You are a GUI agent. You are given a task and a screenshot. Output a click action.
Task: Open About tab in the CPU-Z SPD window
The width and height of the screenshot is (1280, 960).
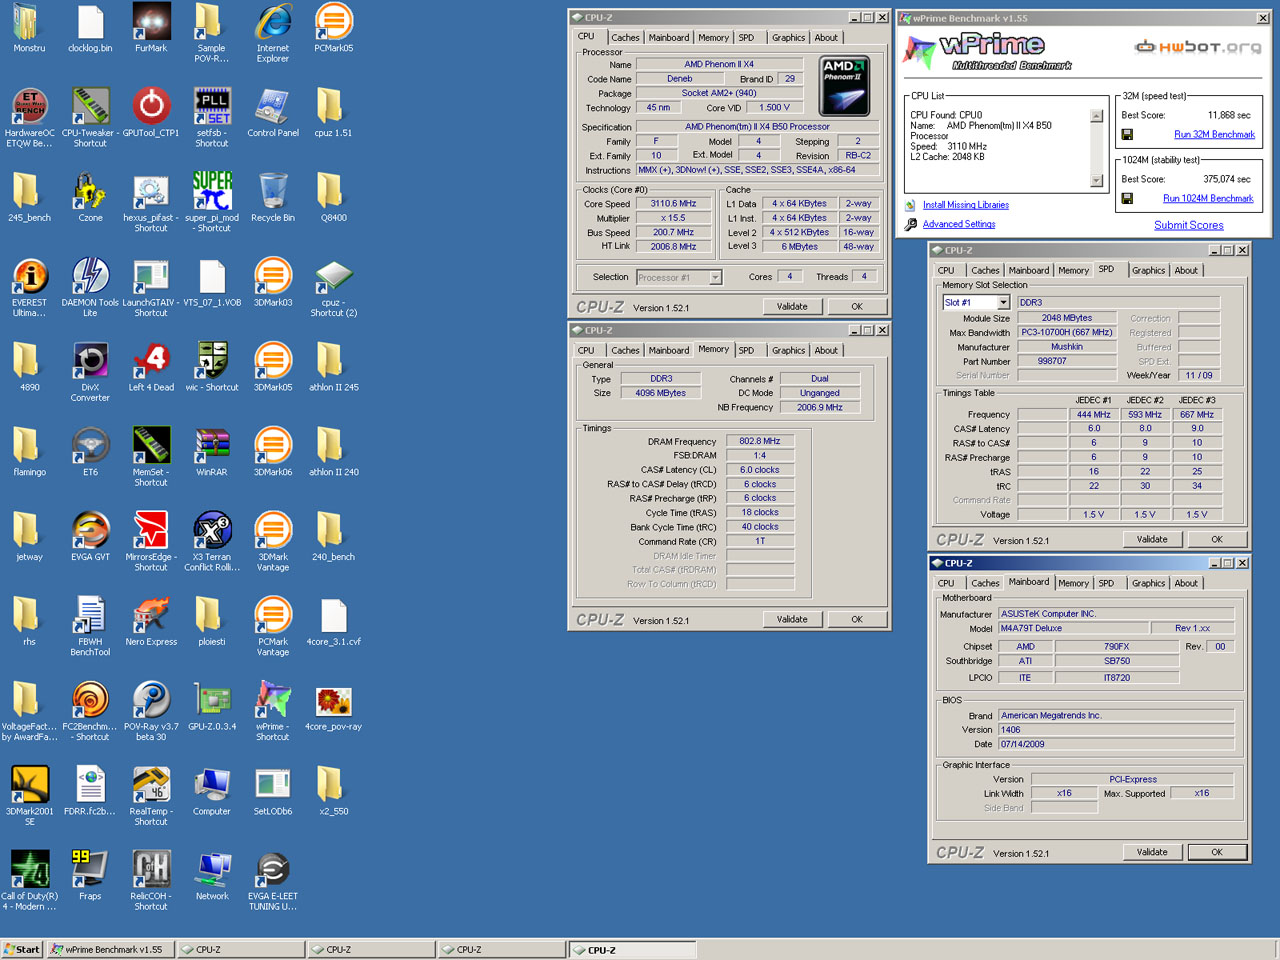click(1186, 271)
